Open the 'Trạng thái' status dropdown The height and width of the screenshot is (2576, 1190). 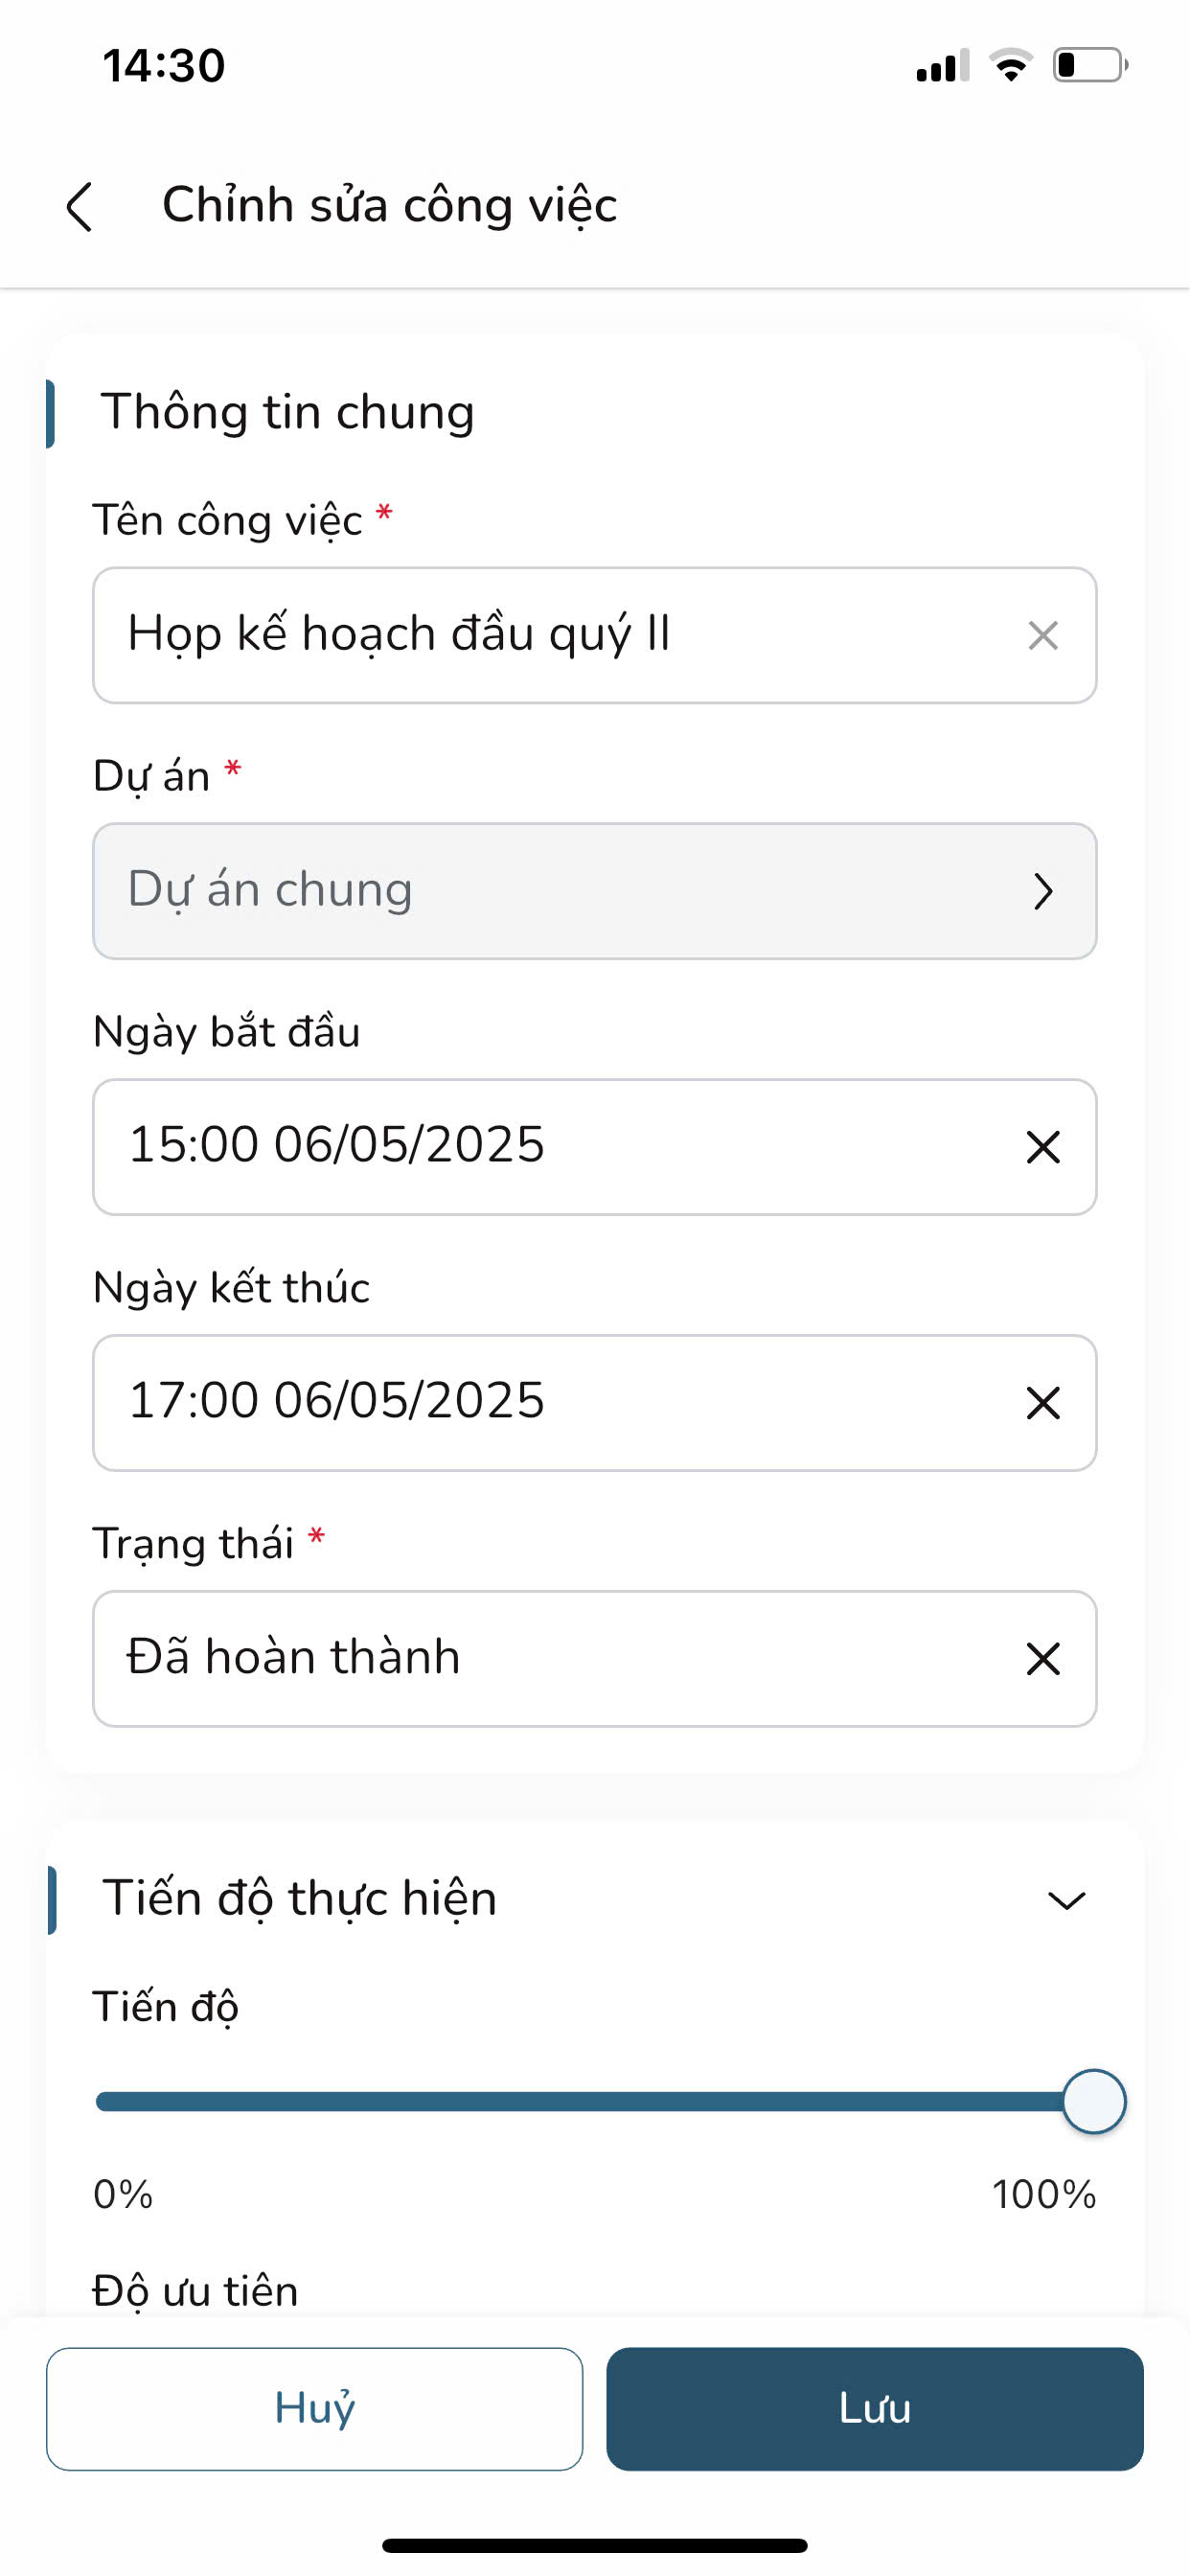[540, 1659]
